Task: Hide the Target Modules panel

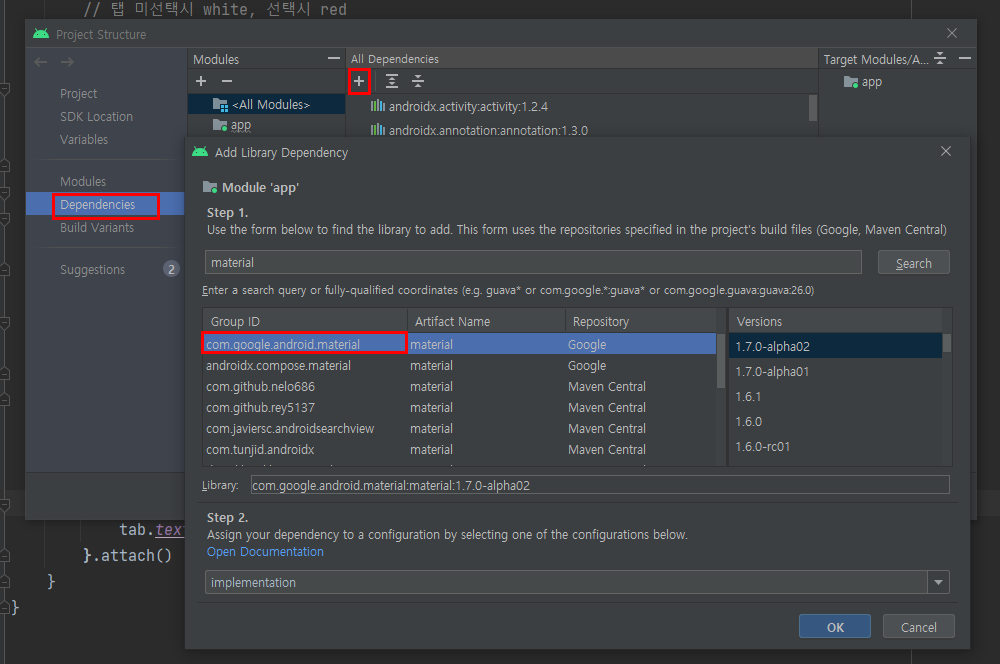Action: point(965,59)
